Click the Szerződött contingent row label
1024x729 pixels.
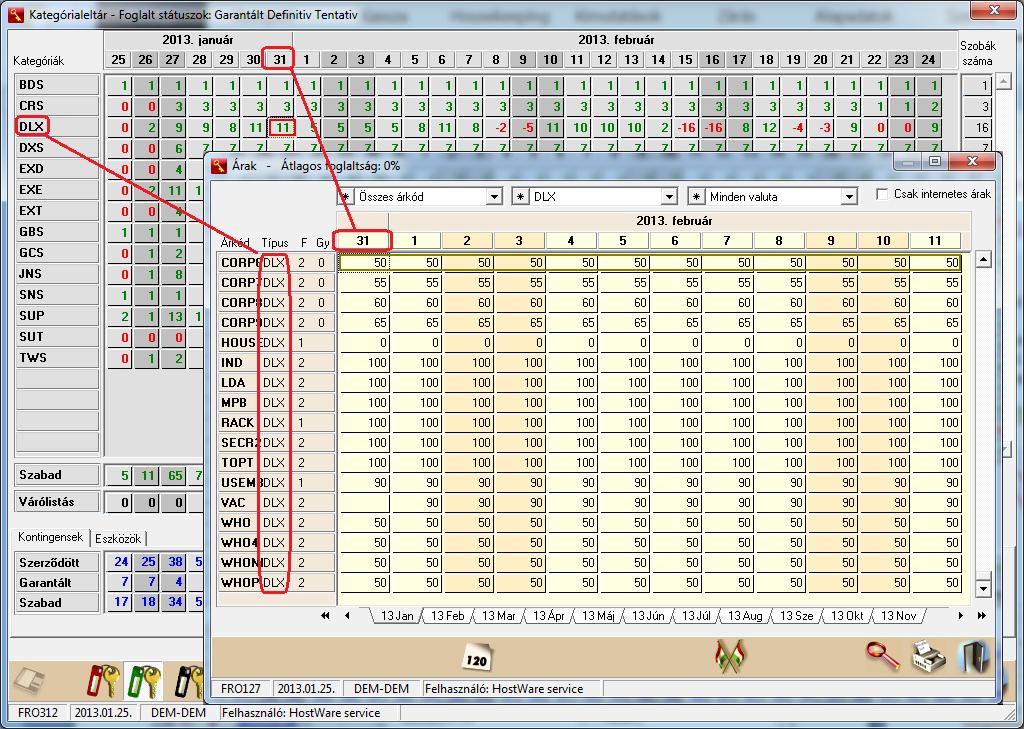point(57,562)
